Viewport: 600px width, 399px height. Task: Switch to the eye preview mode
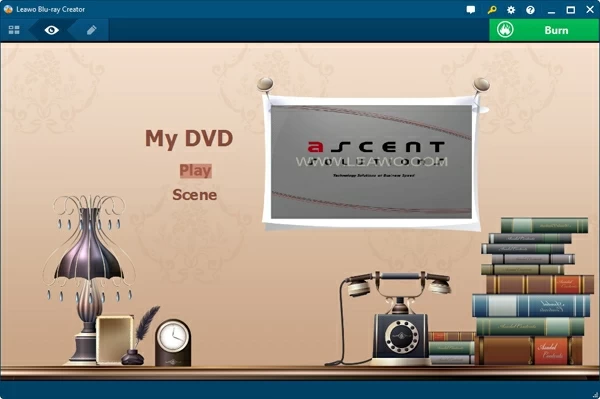[52, 30]
